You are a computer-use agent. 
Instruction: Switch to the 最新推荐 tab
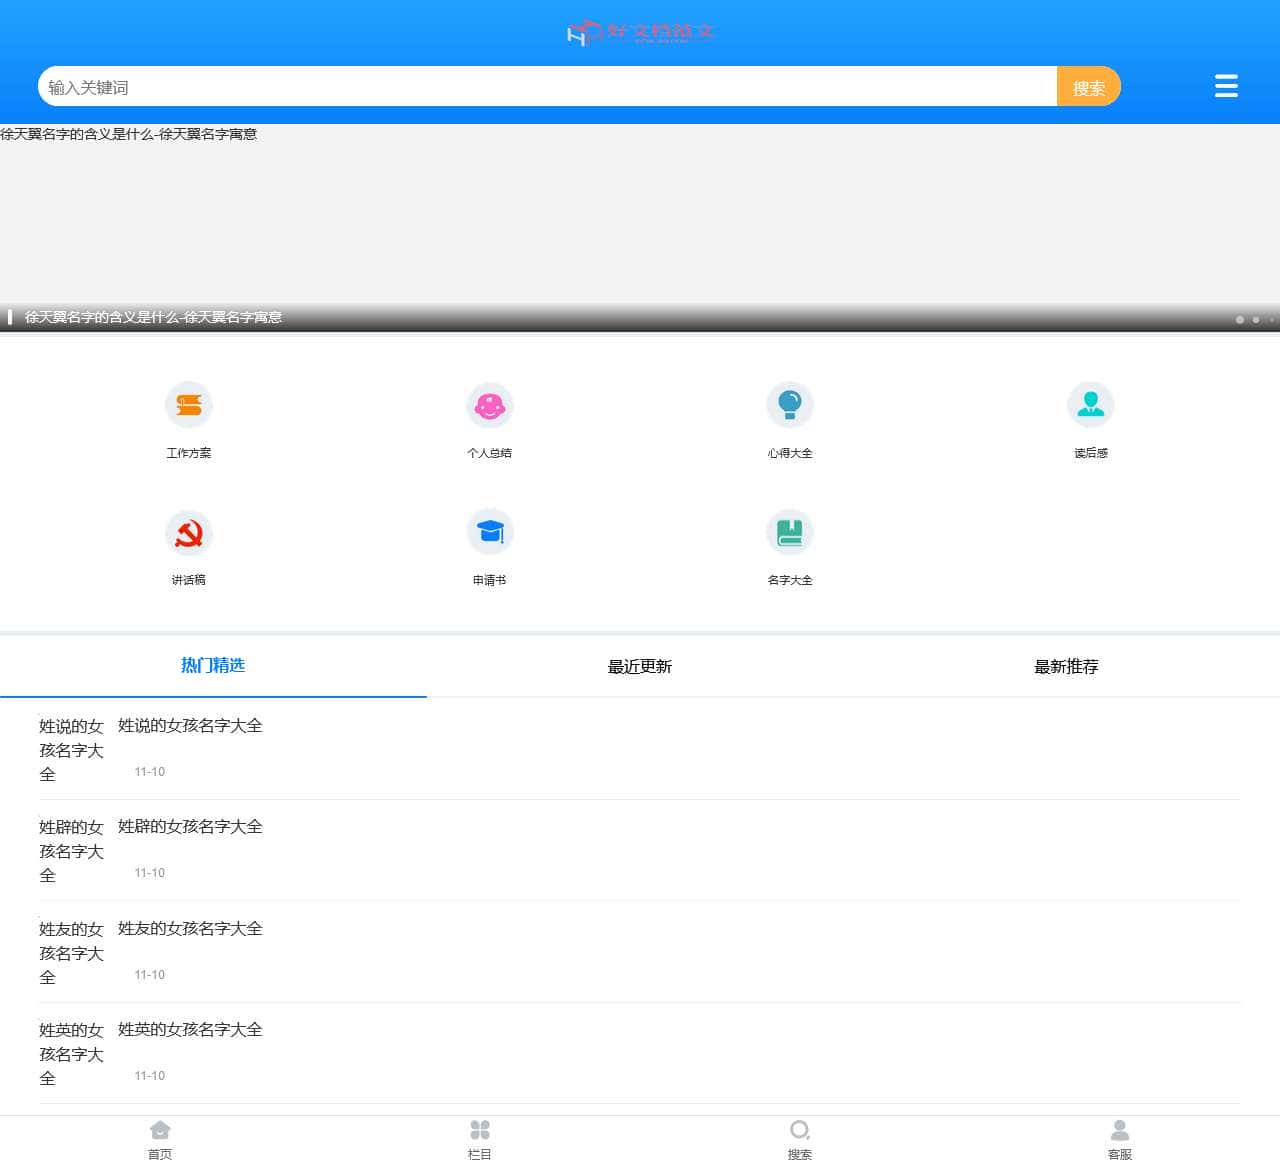1066,667
